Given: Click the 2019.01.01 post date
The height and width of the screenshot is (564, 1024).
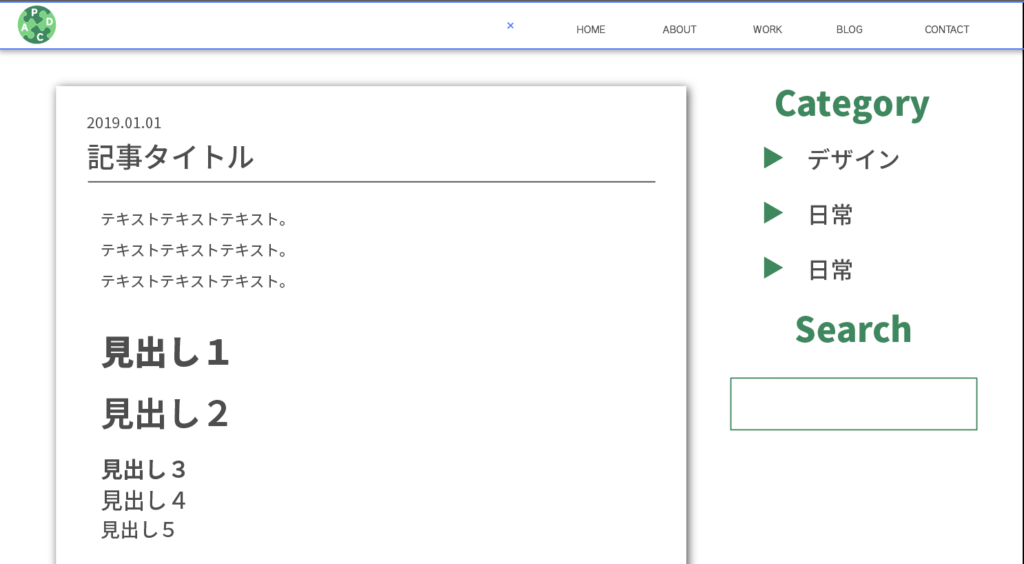Looking at the screenshot, I should (124, 123).
